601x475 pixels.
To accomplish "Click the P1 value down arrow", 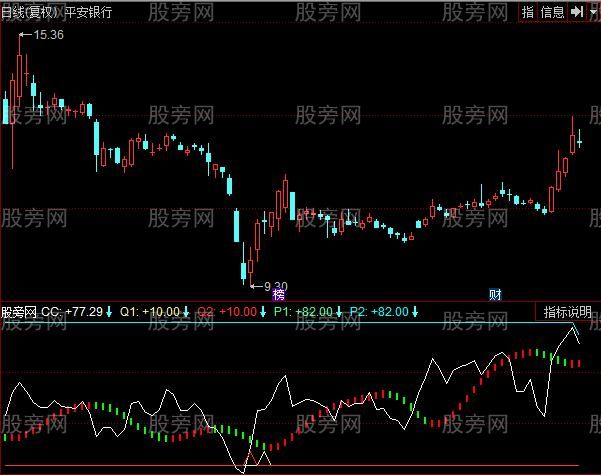I will click(x=338, y=312).
